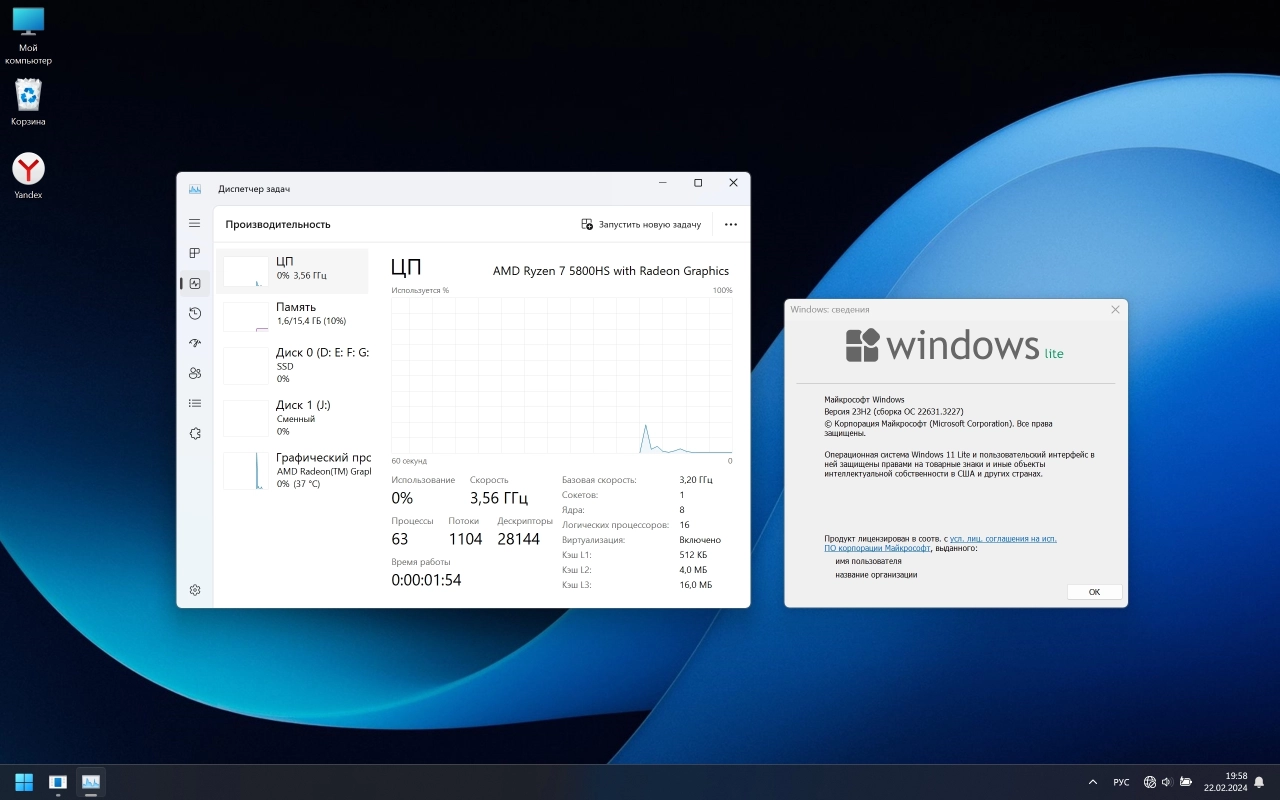The height and width of the screenshot is (800, 1280).
Task: Click the Процессы count 63
Action: tap(400, 539)
